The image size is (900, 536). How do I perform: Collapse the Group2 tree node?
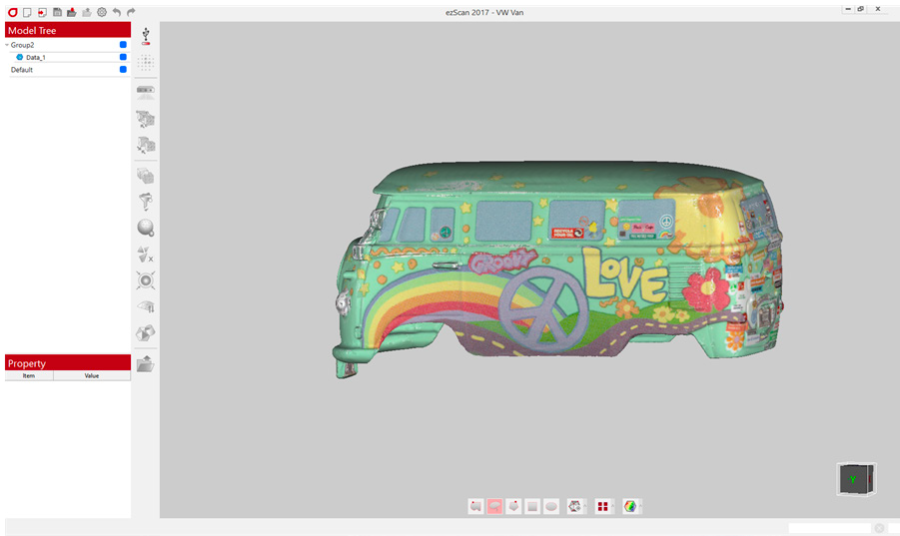[x=7, y=45]
